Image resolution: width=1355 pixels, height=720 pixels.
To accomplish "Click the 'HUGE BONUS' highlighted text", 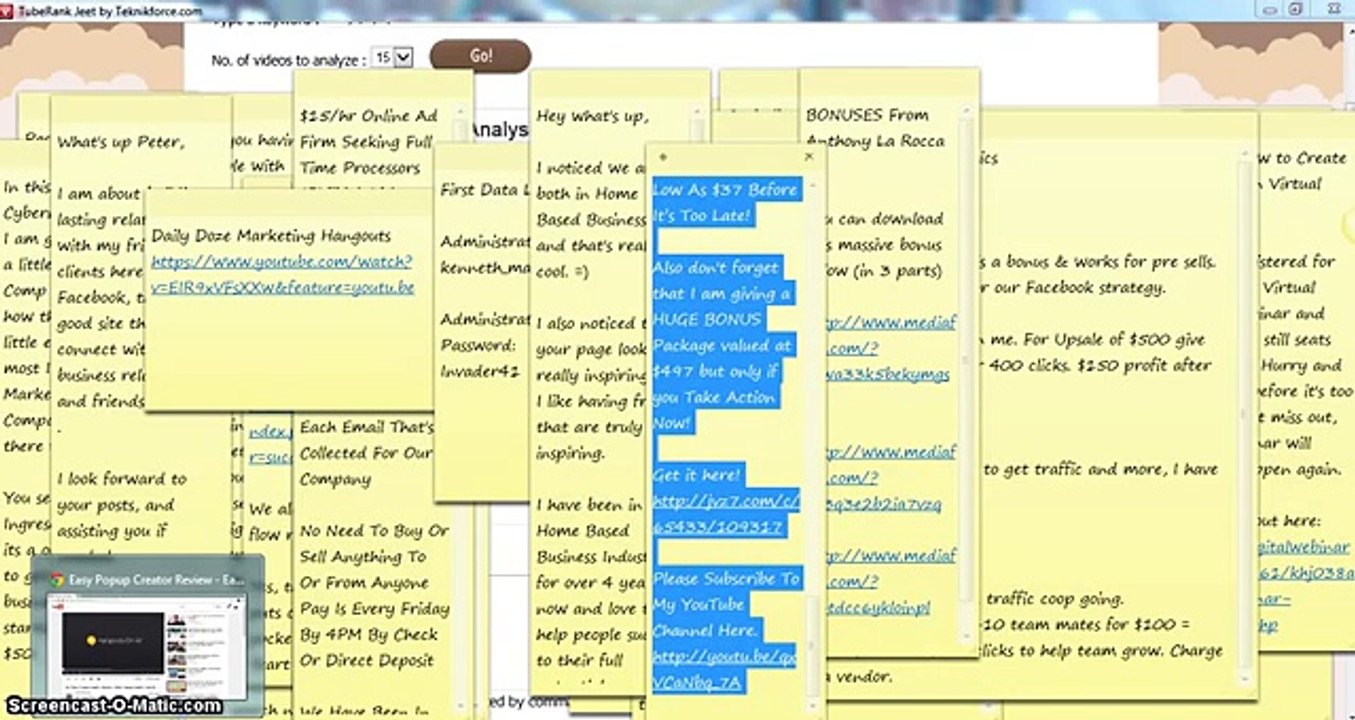I will coord(707,319).
